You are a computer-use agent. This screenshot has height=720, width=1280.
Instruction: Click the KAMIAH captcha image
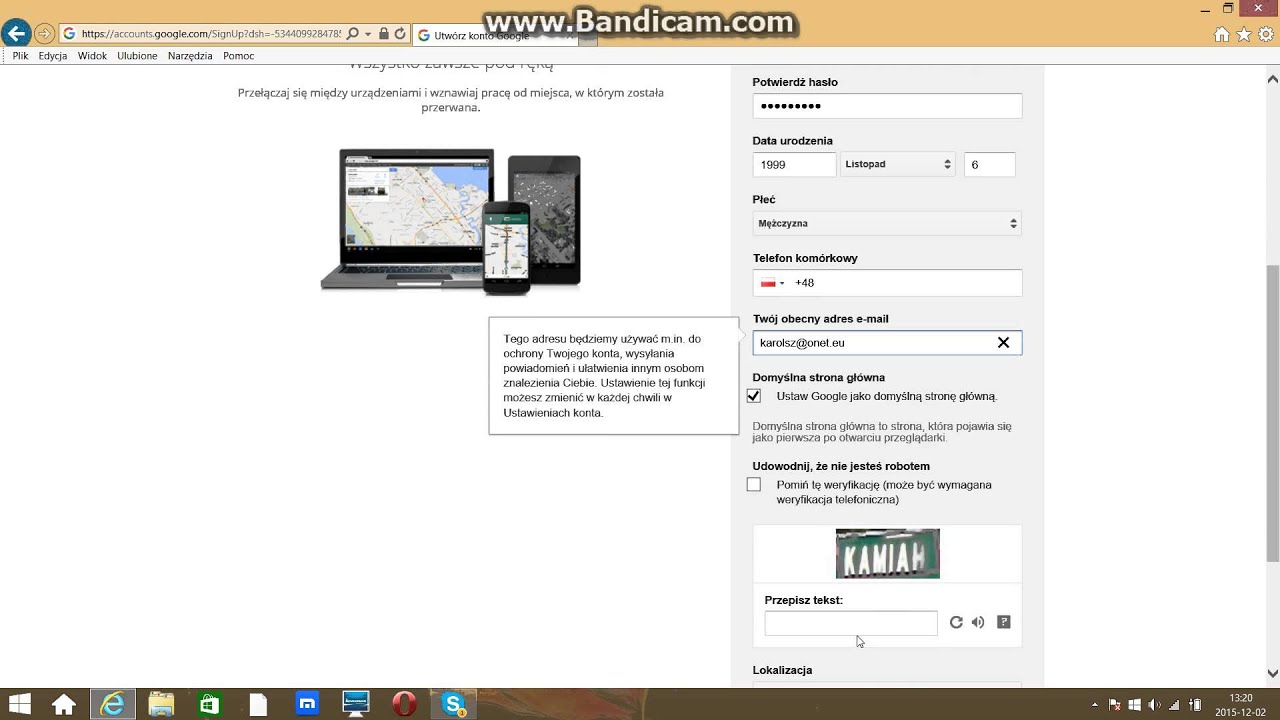(x=888, y=553)
